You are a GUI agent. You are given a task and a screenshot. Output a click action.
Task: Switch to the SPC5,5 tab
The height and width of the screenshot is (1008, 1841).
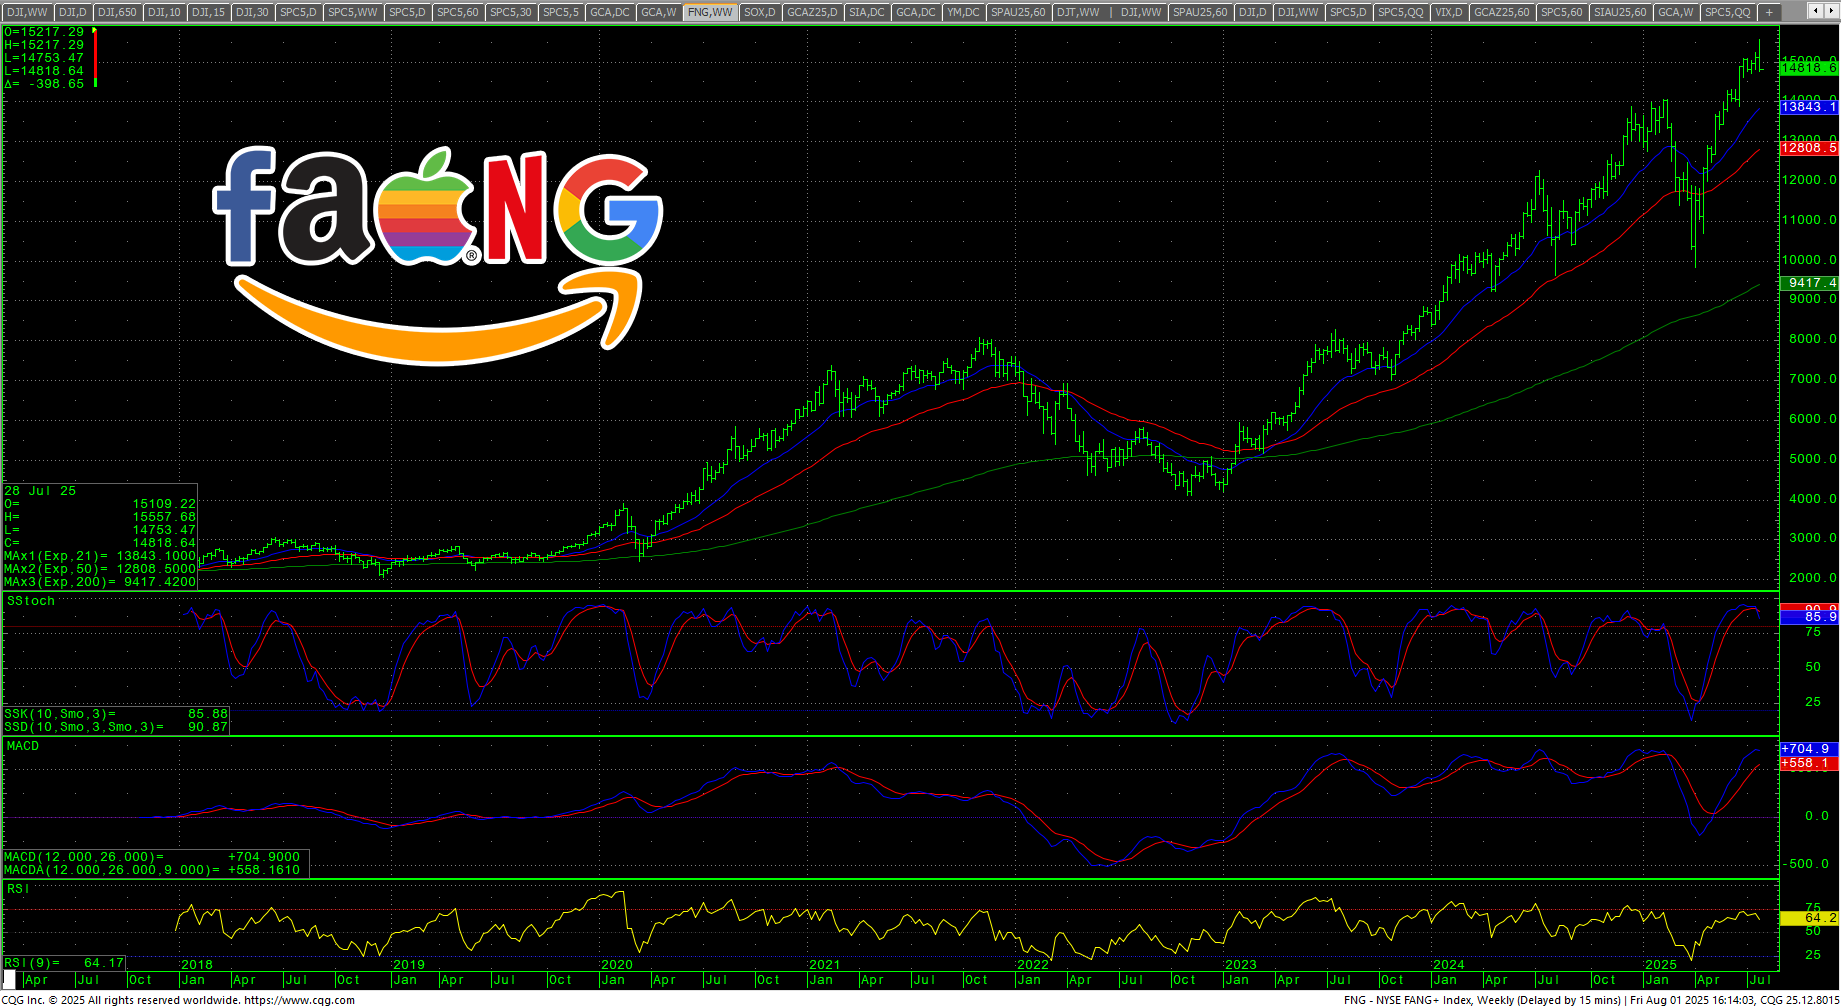click(561, 12)
